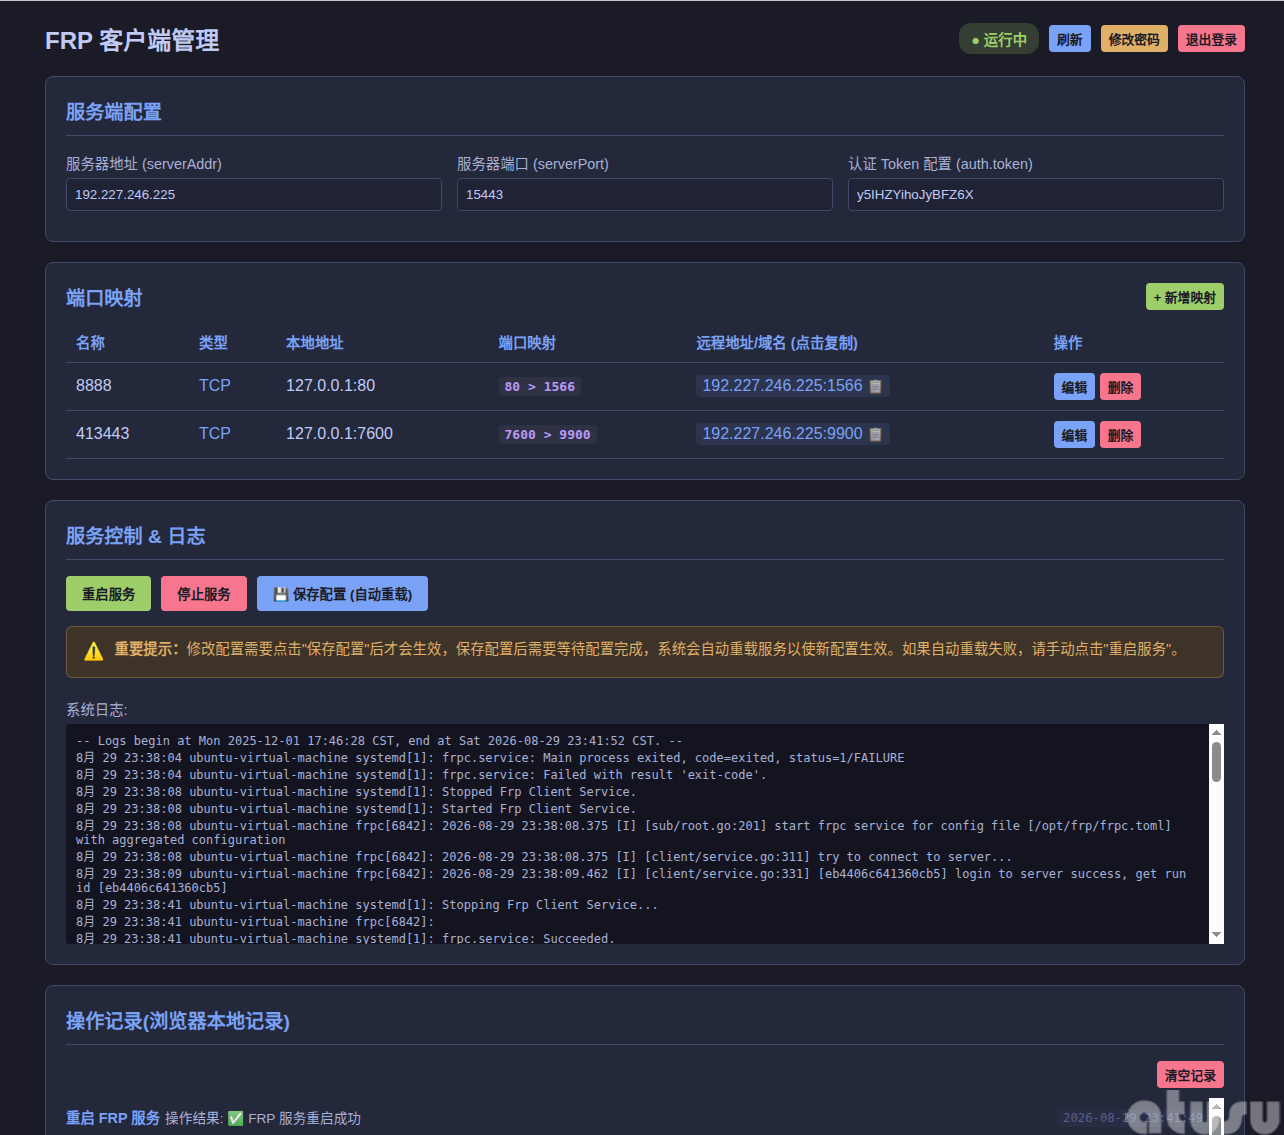This screenshot has height=1135, width=1284.
Task: Click the FRP 客户端管理 page title
Action: coord(132,41)
